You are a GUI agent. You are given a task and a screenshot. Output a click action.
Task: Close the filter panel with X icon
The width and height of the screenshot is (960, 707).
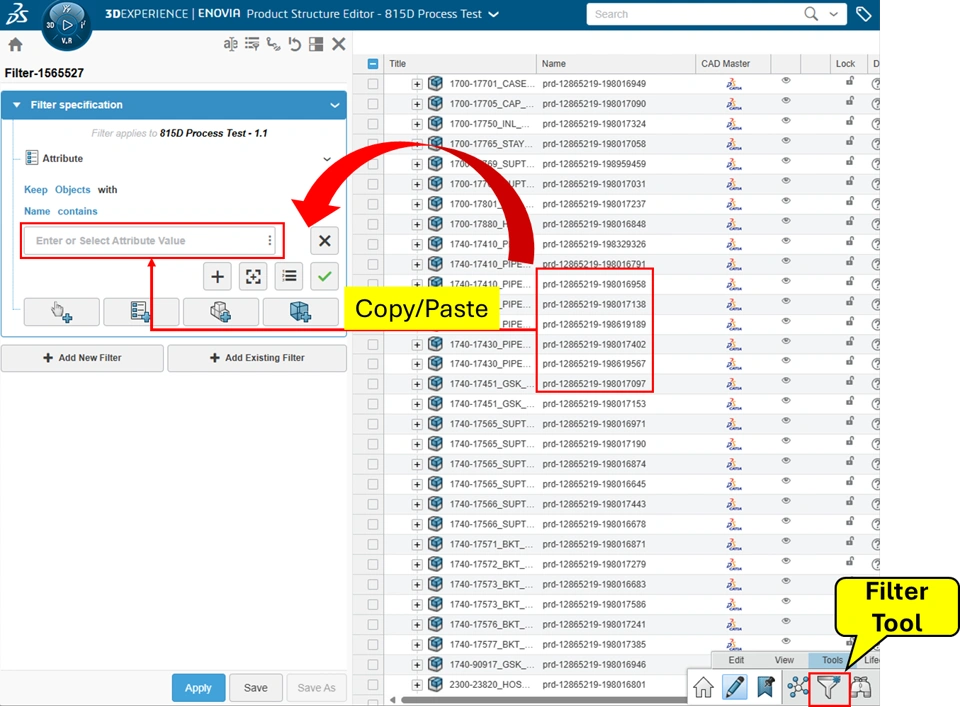pos(339,44)
